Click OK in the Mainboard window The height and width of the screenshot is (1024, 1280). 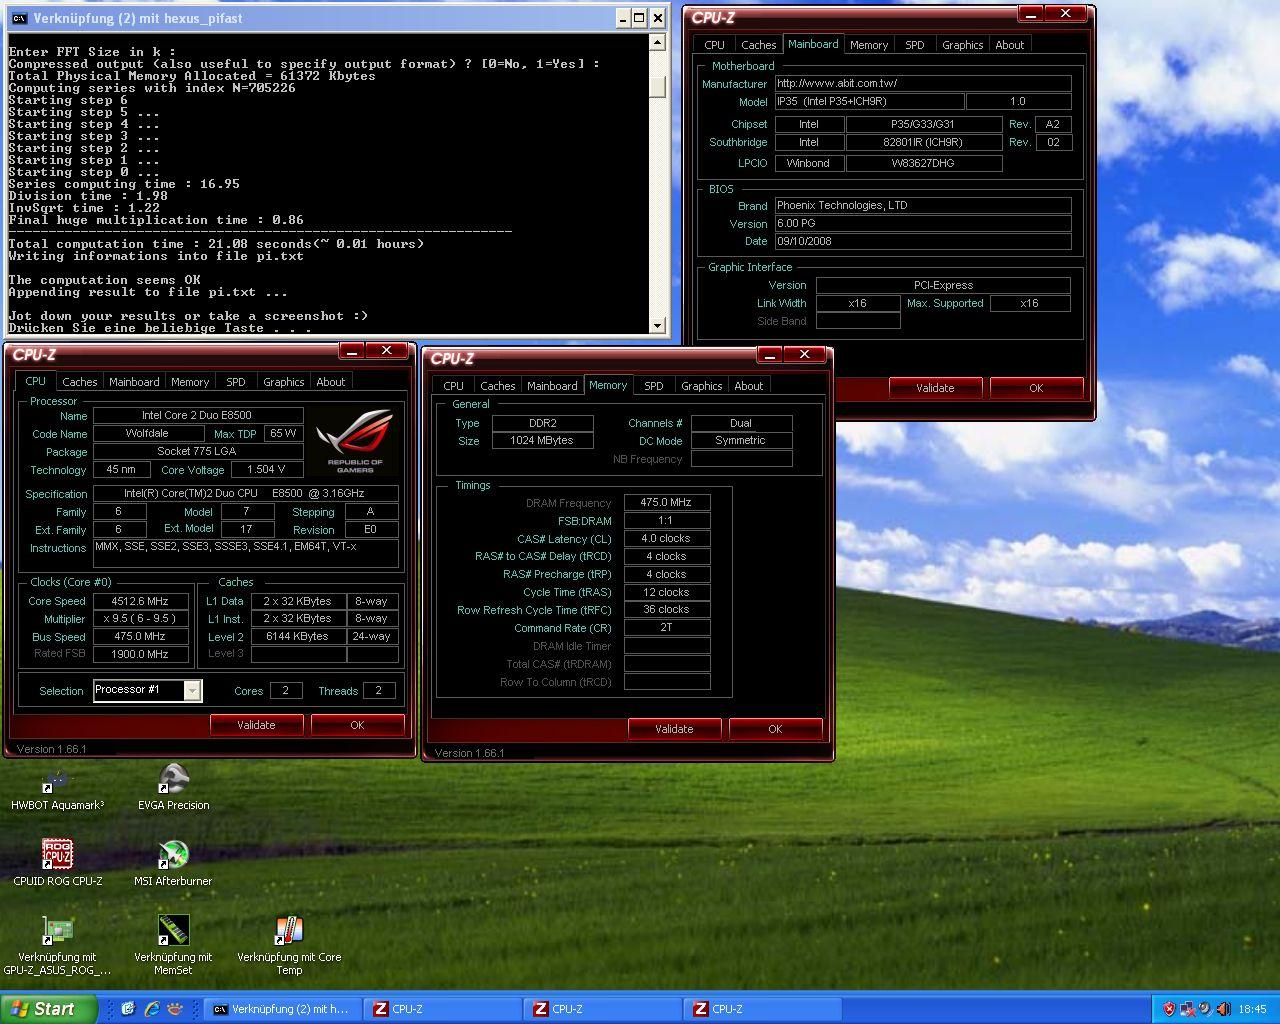point(1037,388)
